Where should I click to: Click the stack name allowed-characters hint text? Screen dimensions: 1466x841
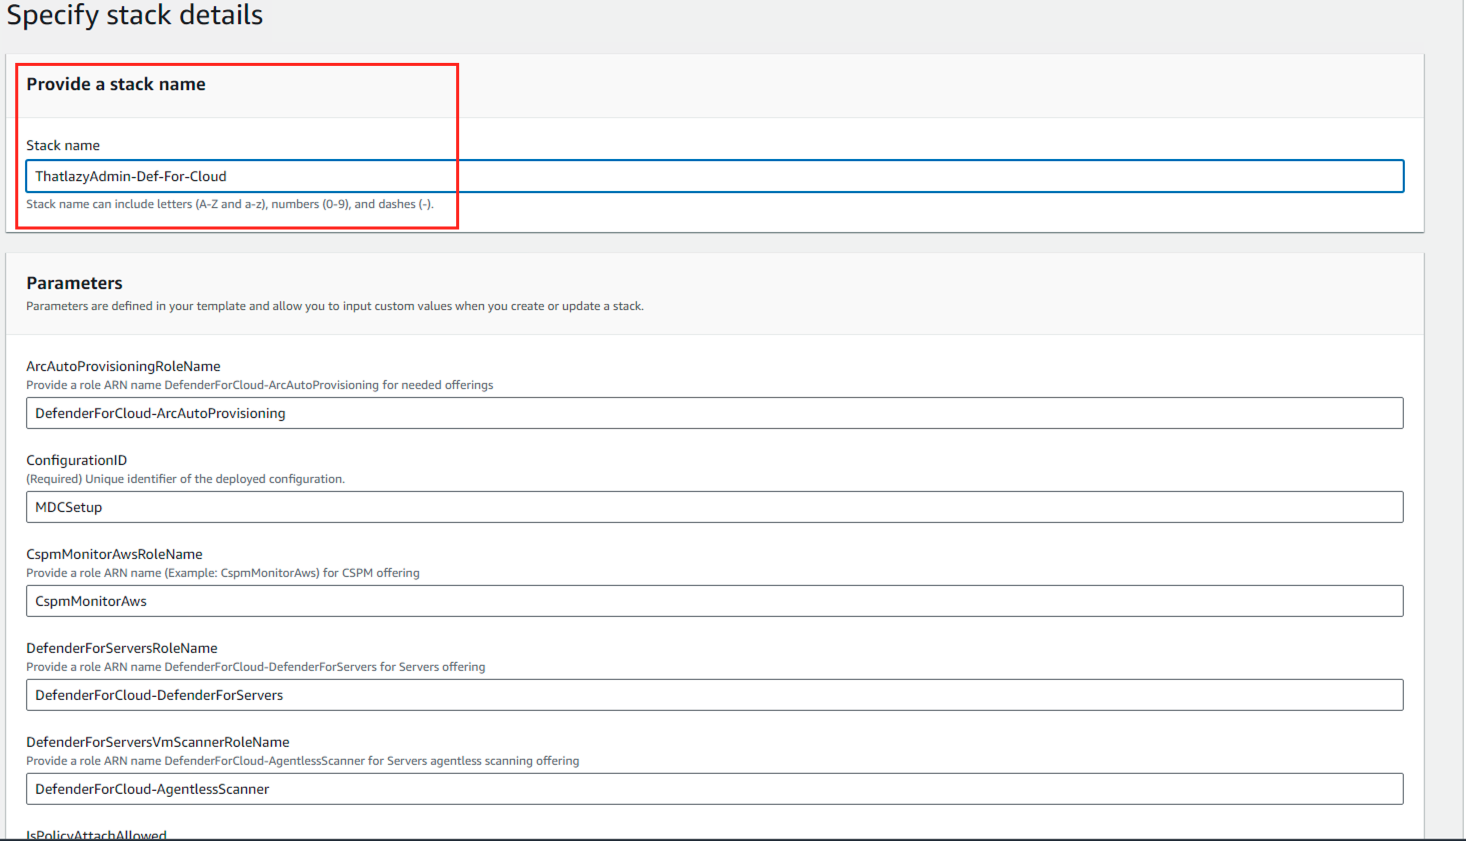[229, 204]
